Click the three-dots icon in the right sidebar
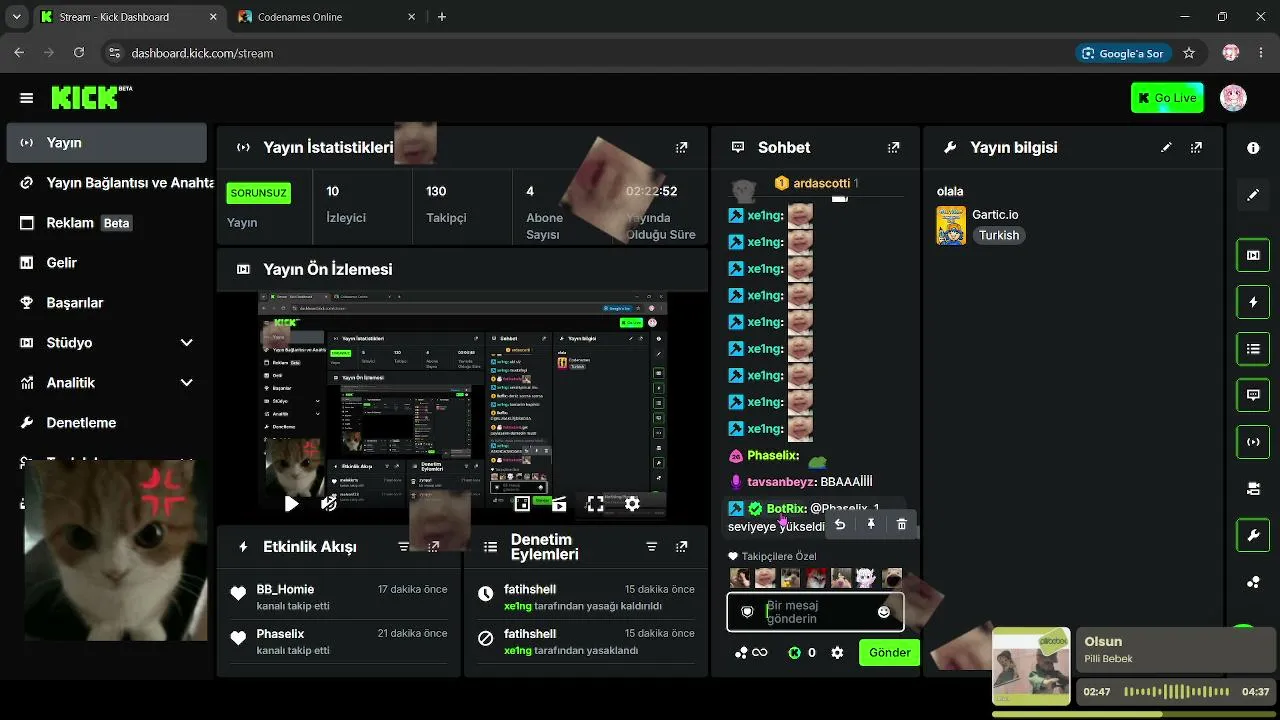The height and width of the screenshot is (720, 1280). pyautogui.click(x=1253, y=582)
